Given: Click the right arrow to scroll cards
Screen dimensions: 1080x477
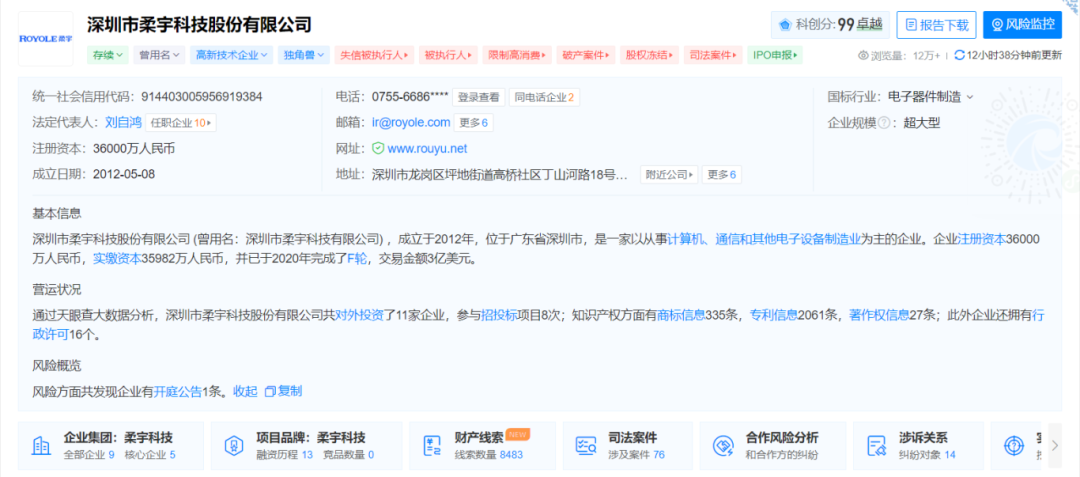Looking at the screenshot, I should [1055, 445].
